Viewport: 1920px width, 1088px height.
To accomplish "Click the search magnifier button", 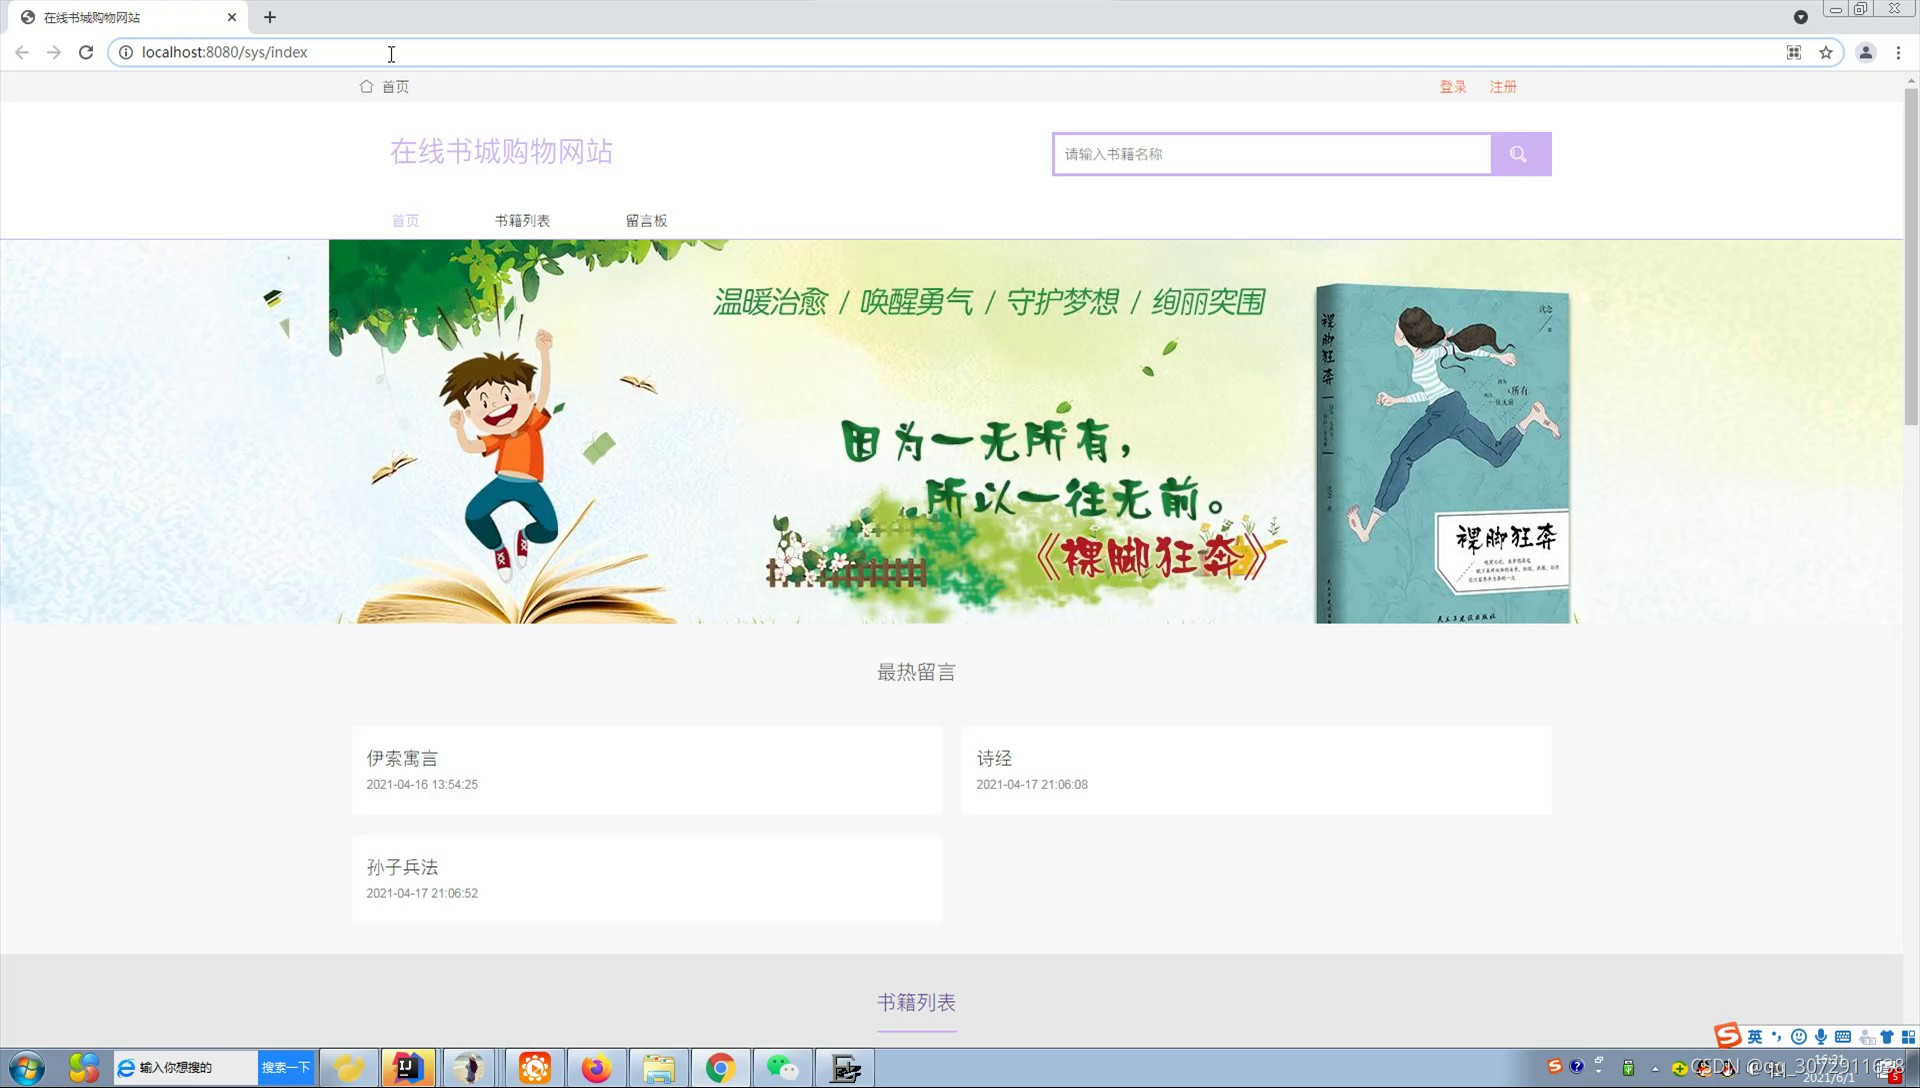I will click(1520, 154).
